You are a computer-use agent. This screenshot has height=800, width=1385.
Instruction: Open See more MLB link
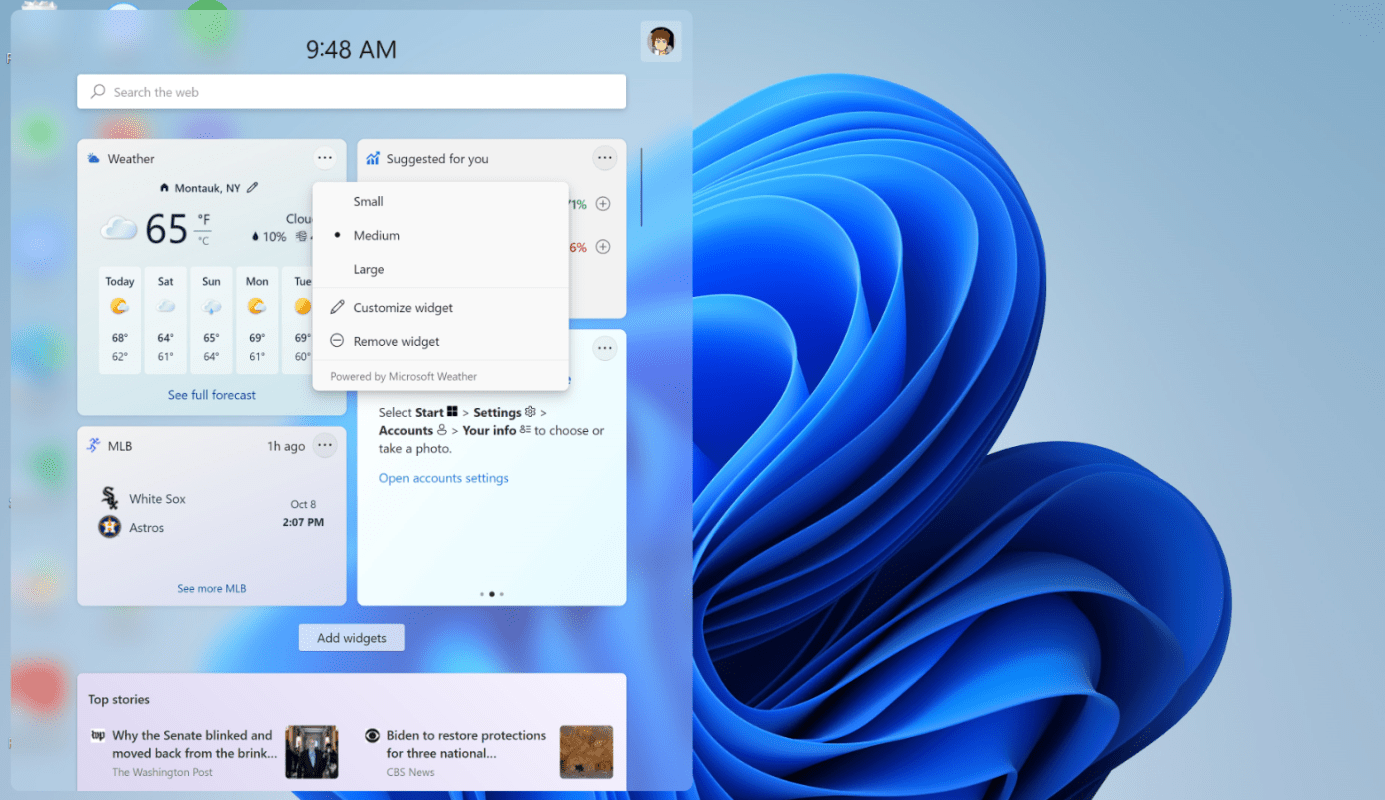point(212,588)
